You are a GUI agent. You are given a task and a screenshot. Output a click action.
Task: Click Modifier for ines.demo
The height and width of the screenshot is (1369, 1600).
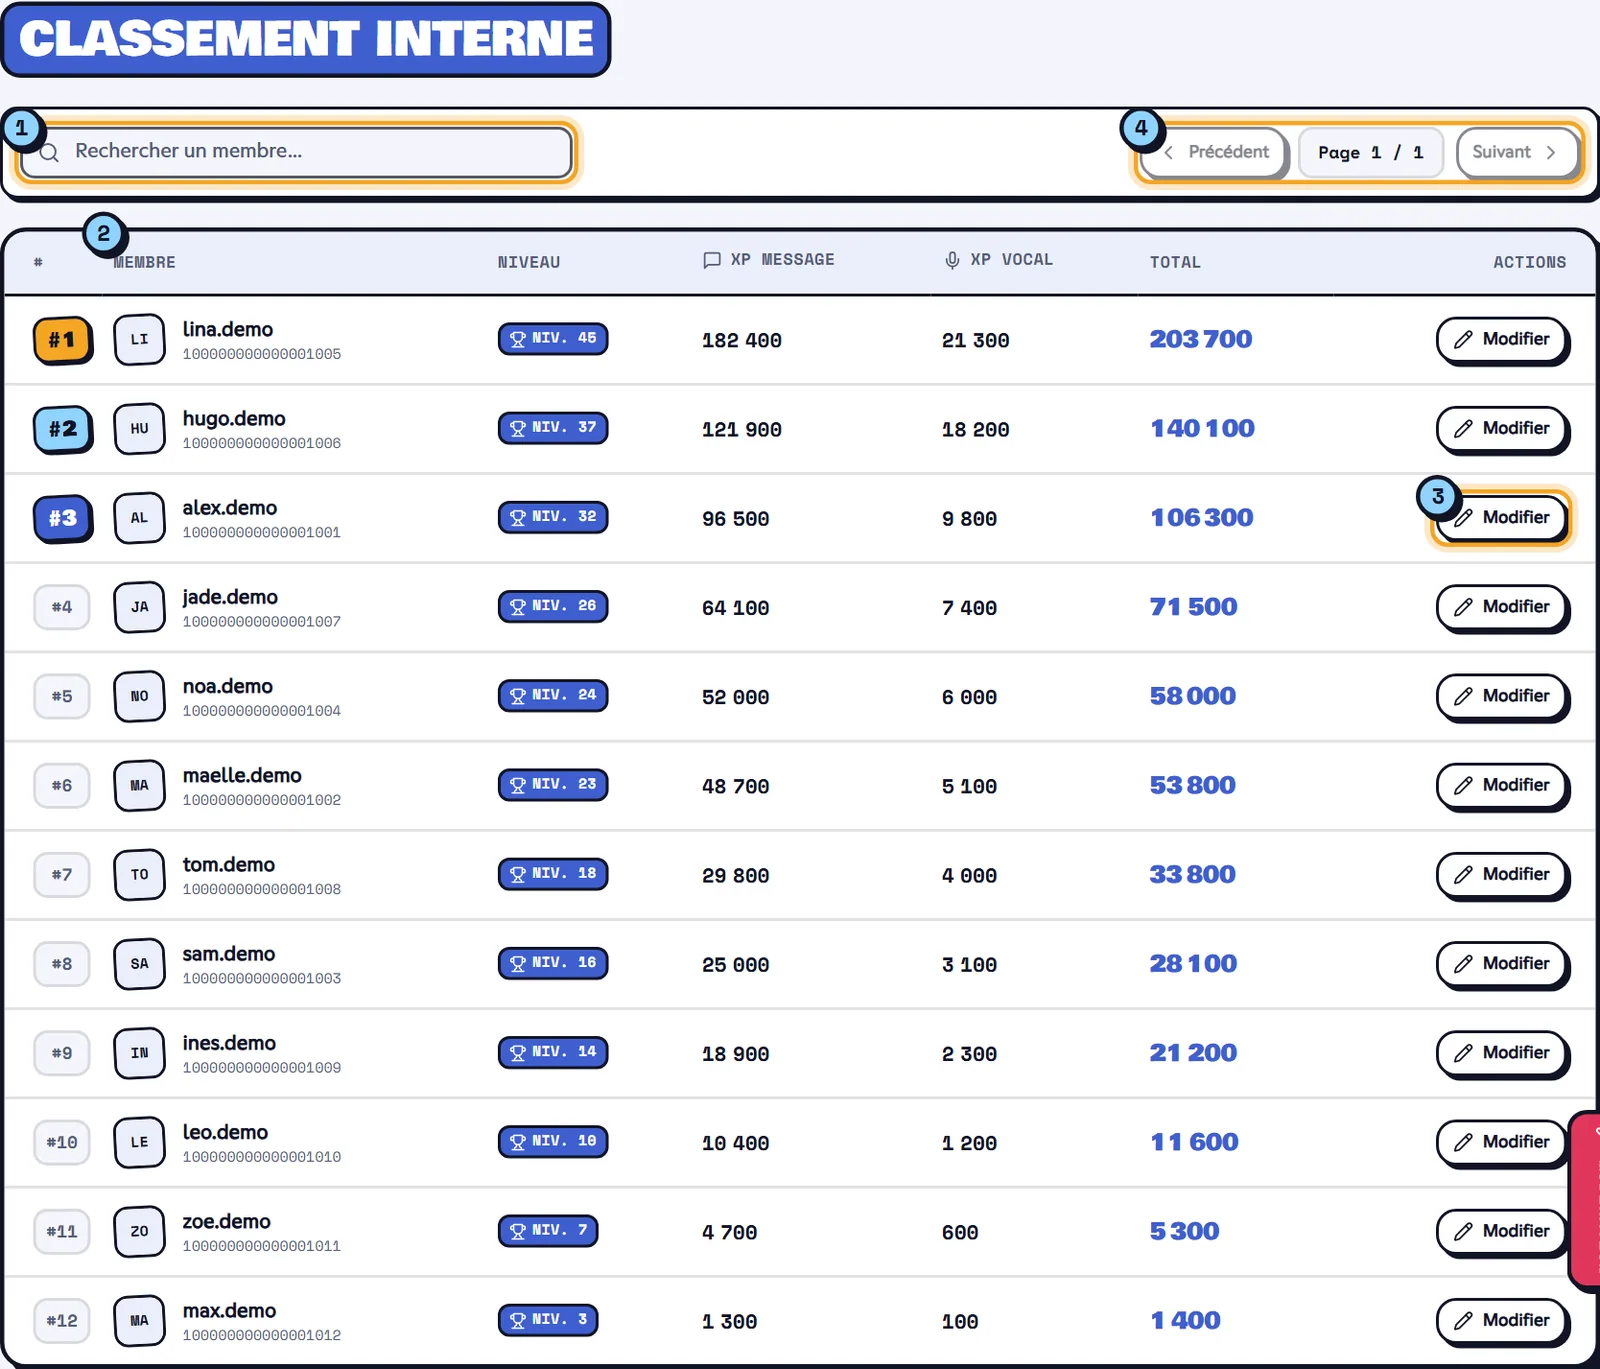pos(1501,1053)
